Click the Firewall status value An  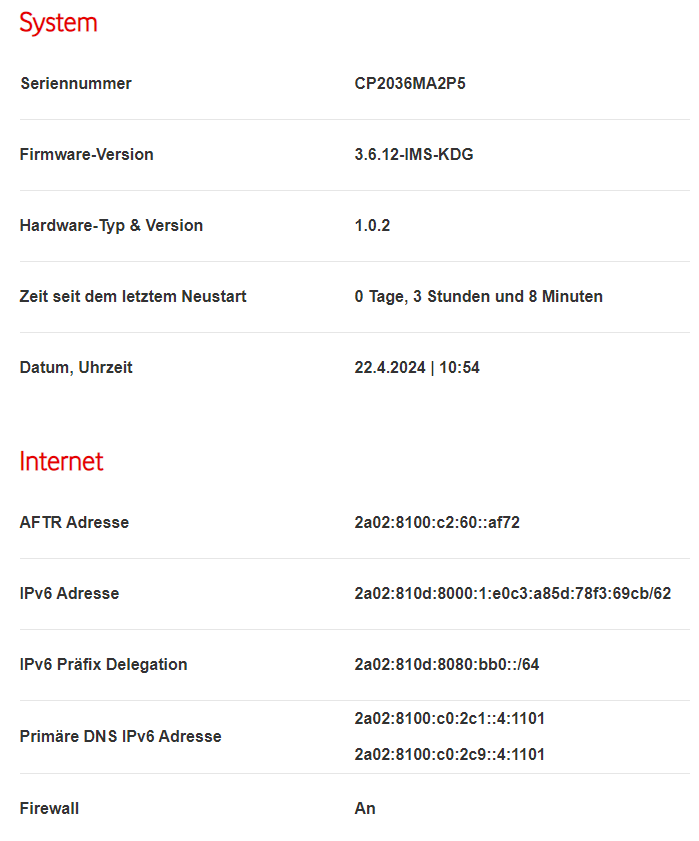[365, 808]
